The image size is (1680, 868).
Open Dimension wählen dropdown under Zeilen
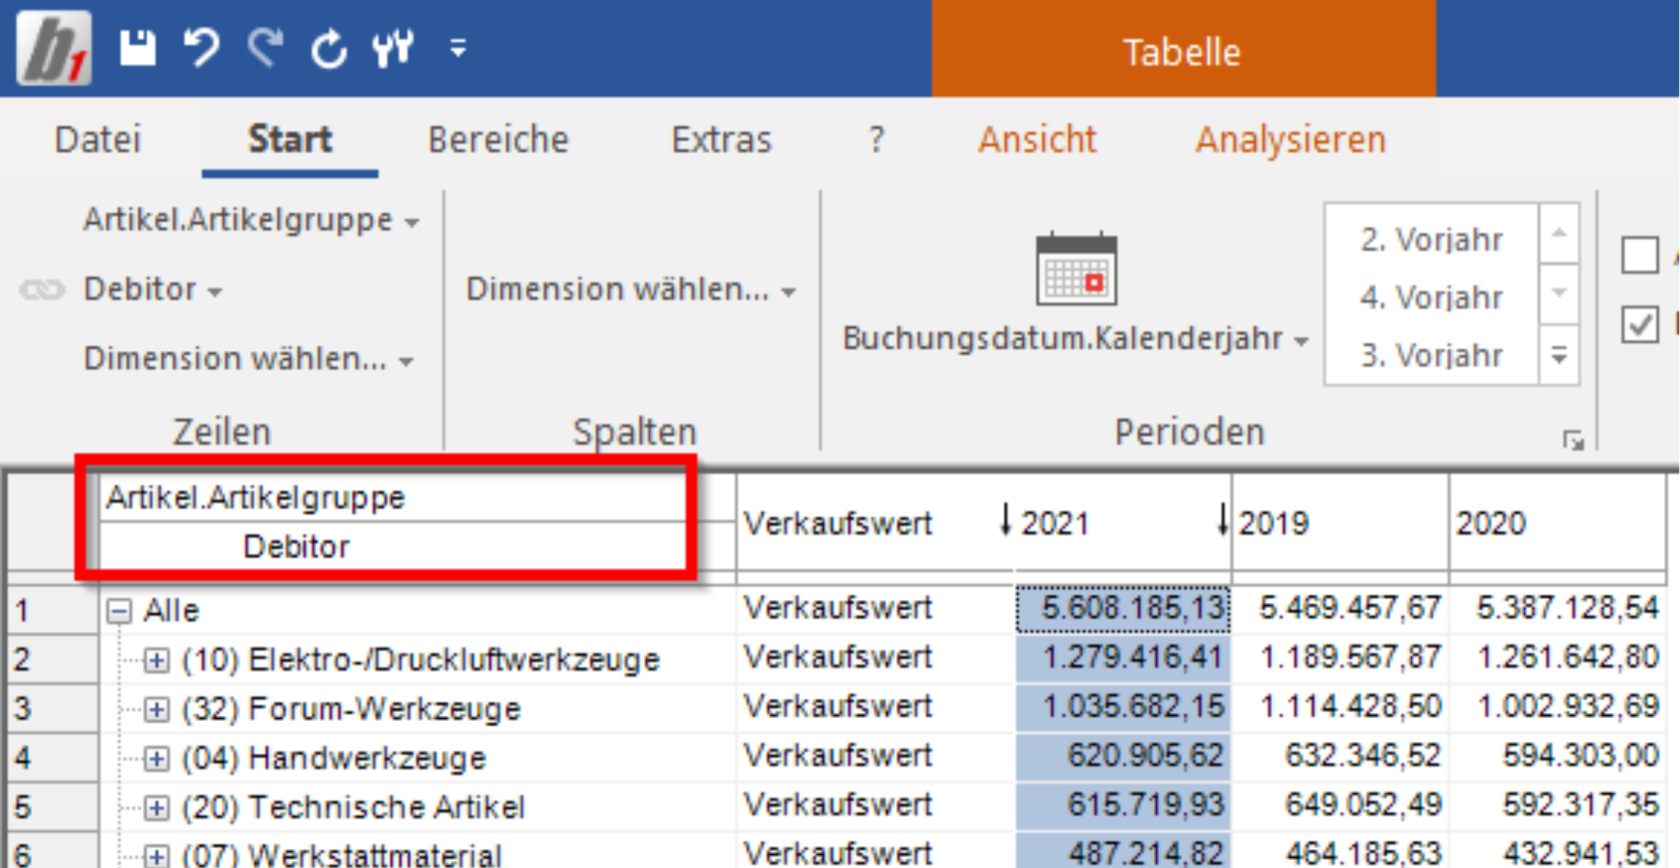[249, 358]
